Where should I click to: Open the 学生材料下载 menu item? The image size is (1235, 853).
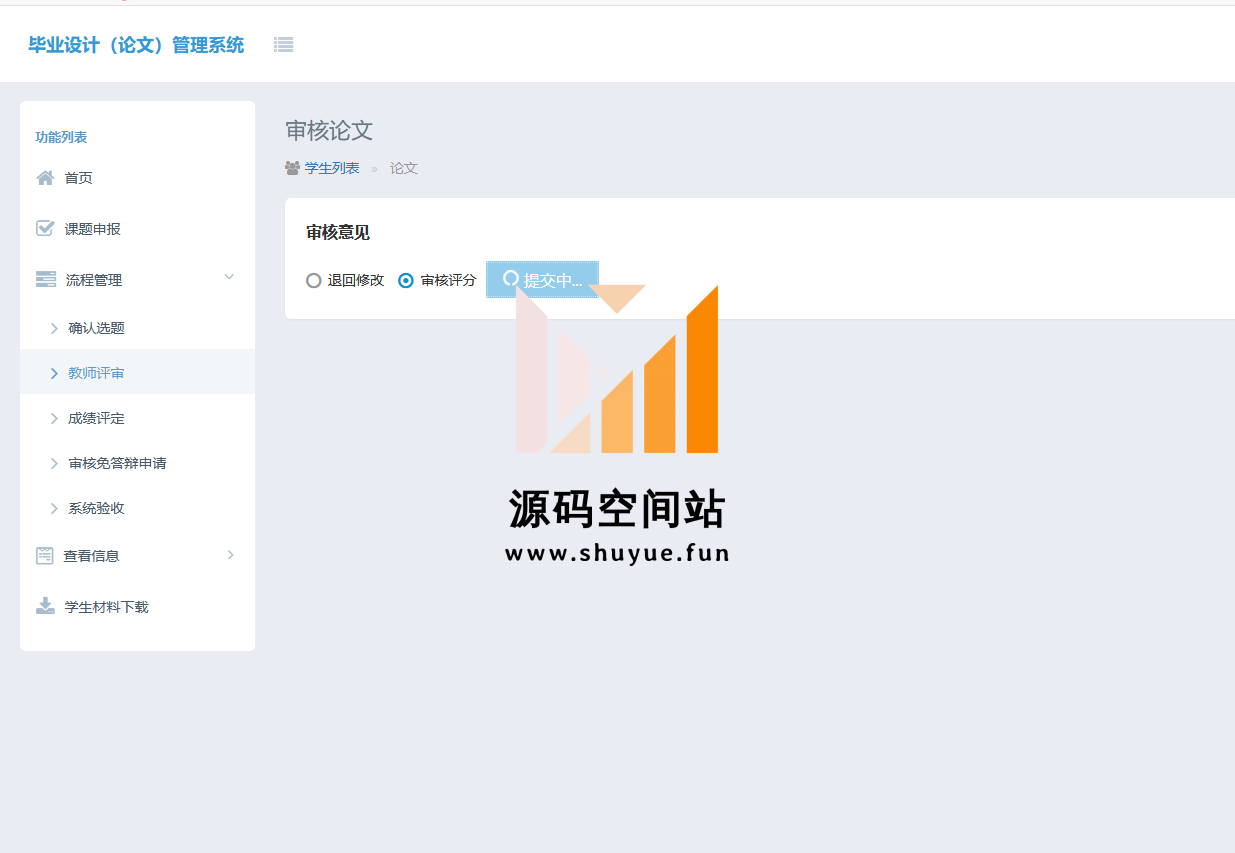coord(137,607)
